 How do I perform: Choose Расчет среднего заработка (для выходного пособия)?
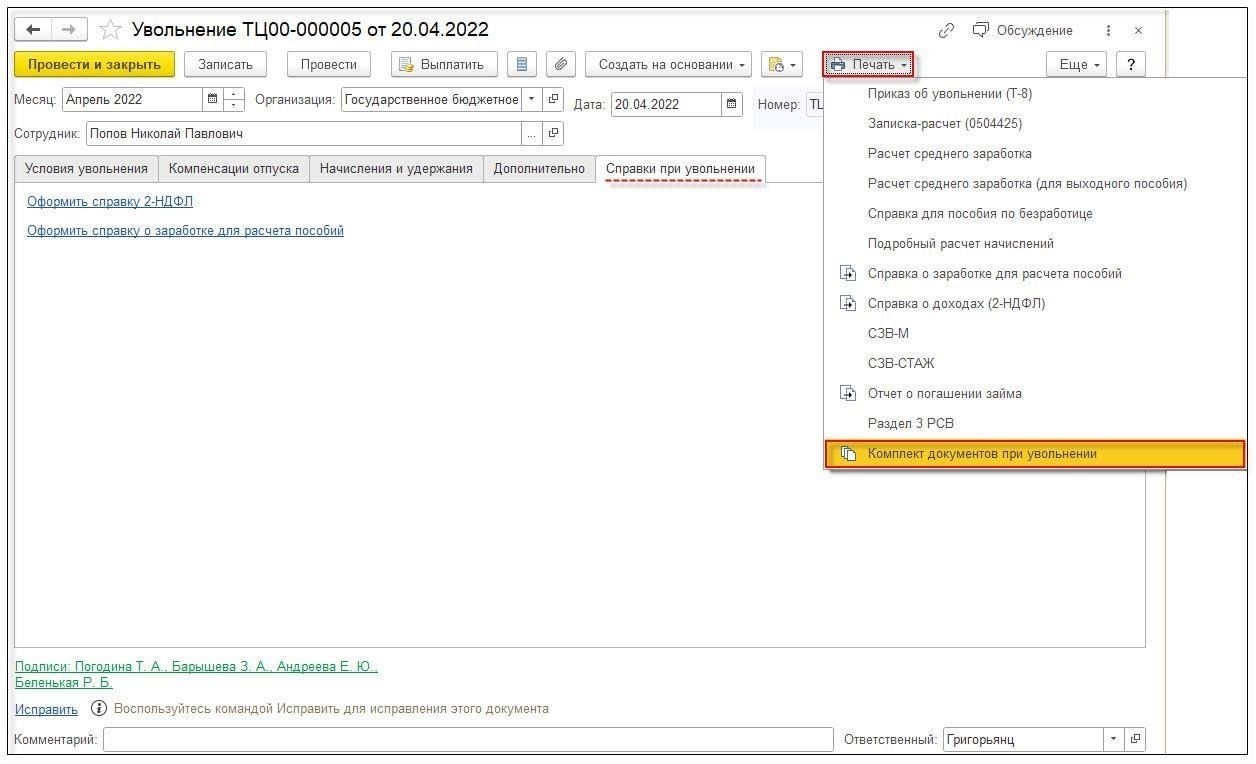[1035, 184]
